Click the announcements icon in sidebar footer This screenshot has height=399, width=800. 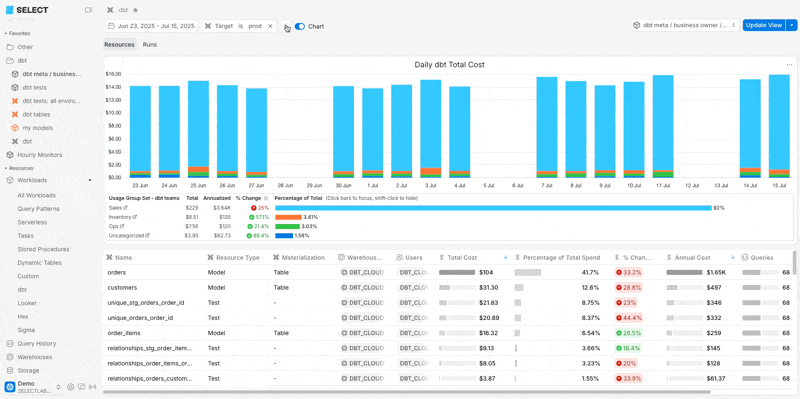[x=92, y=387]
